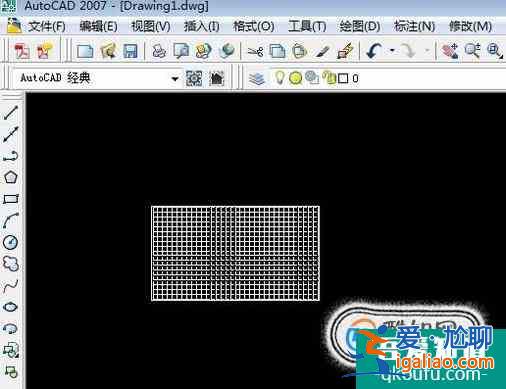Click the Copy icon
The width and height of the screenshot is (506, 389).
click(277, 51)
